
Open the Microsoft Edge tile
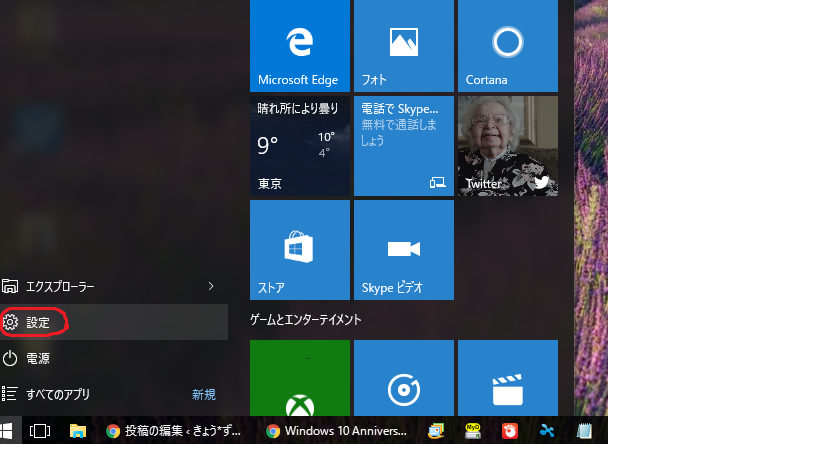[x=300, y=46]
